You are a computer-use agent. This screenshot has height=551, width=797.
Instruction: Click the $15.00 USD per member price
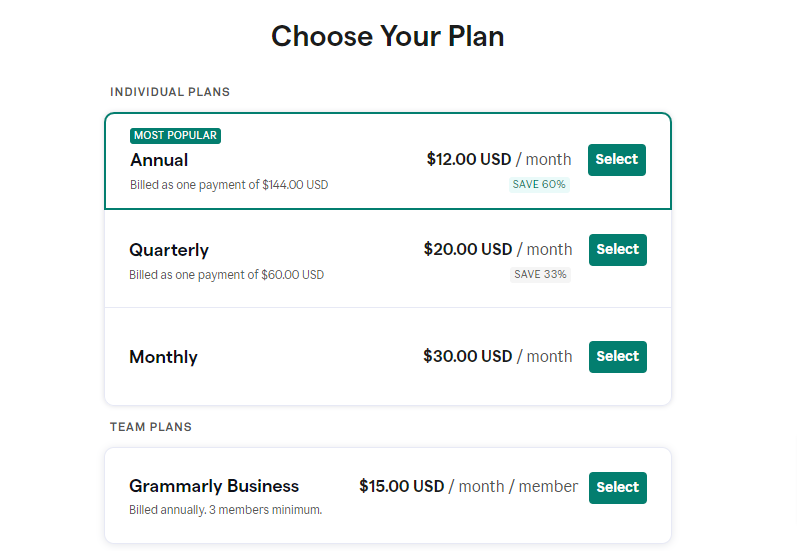point(468,486)
